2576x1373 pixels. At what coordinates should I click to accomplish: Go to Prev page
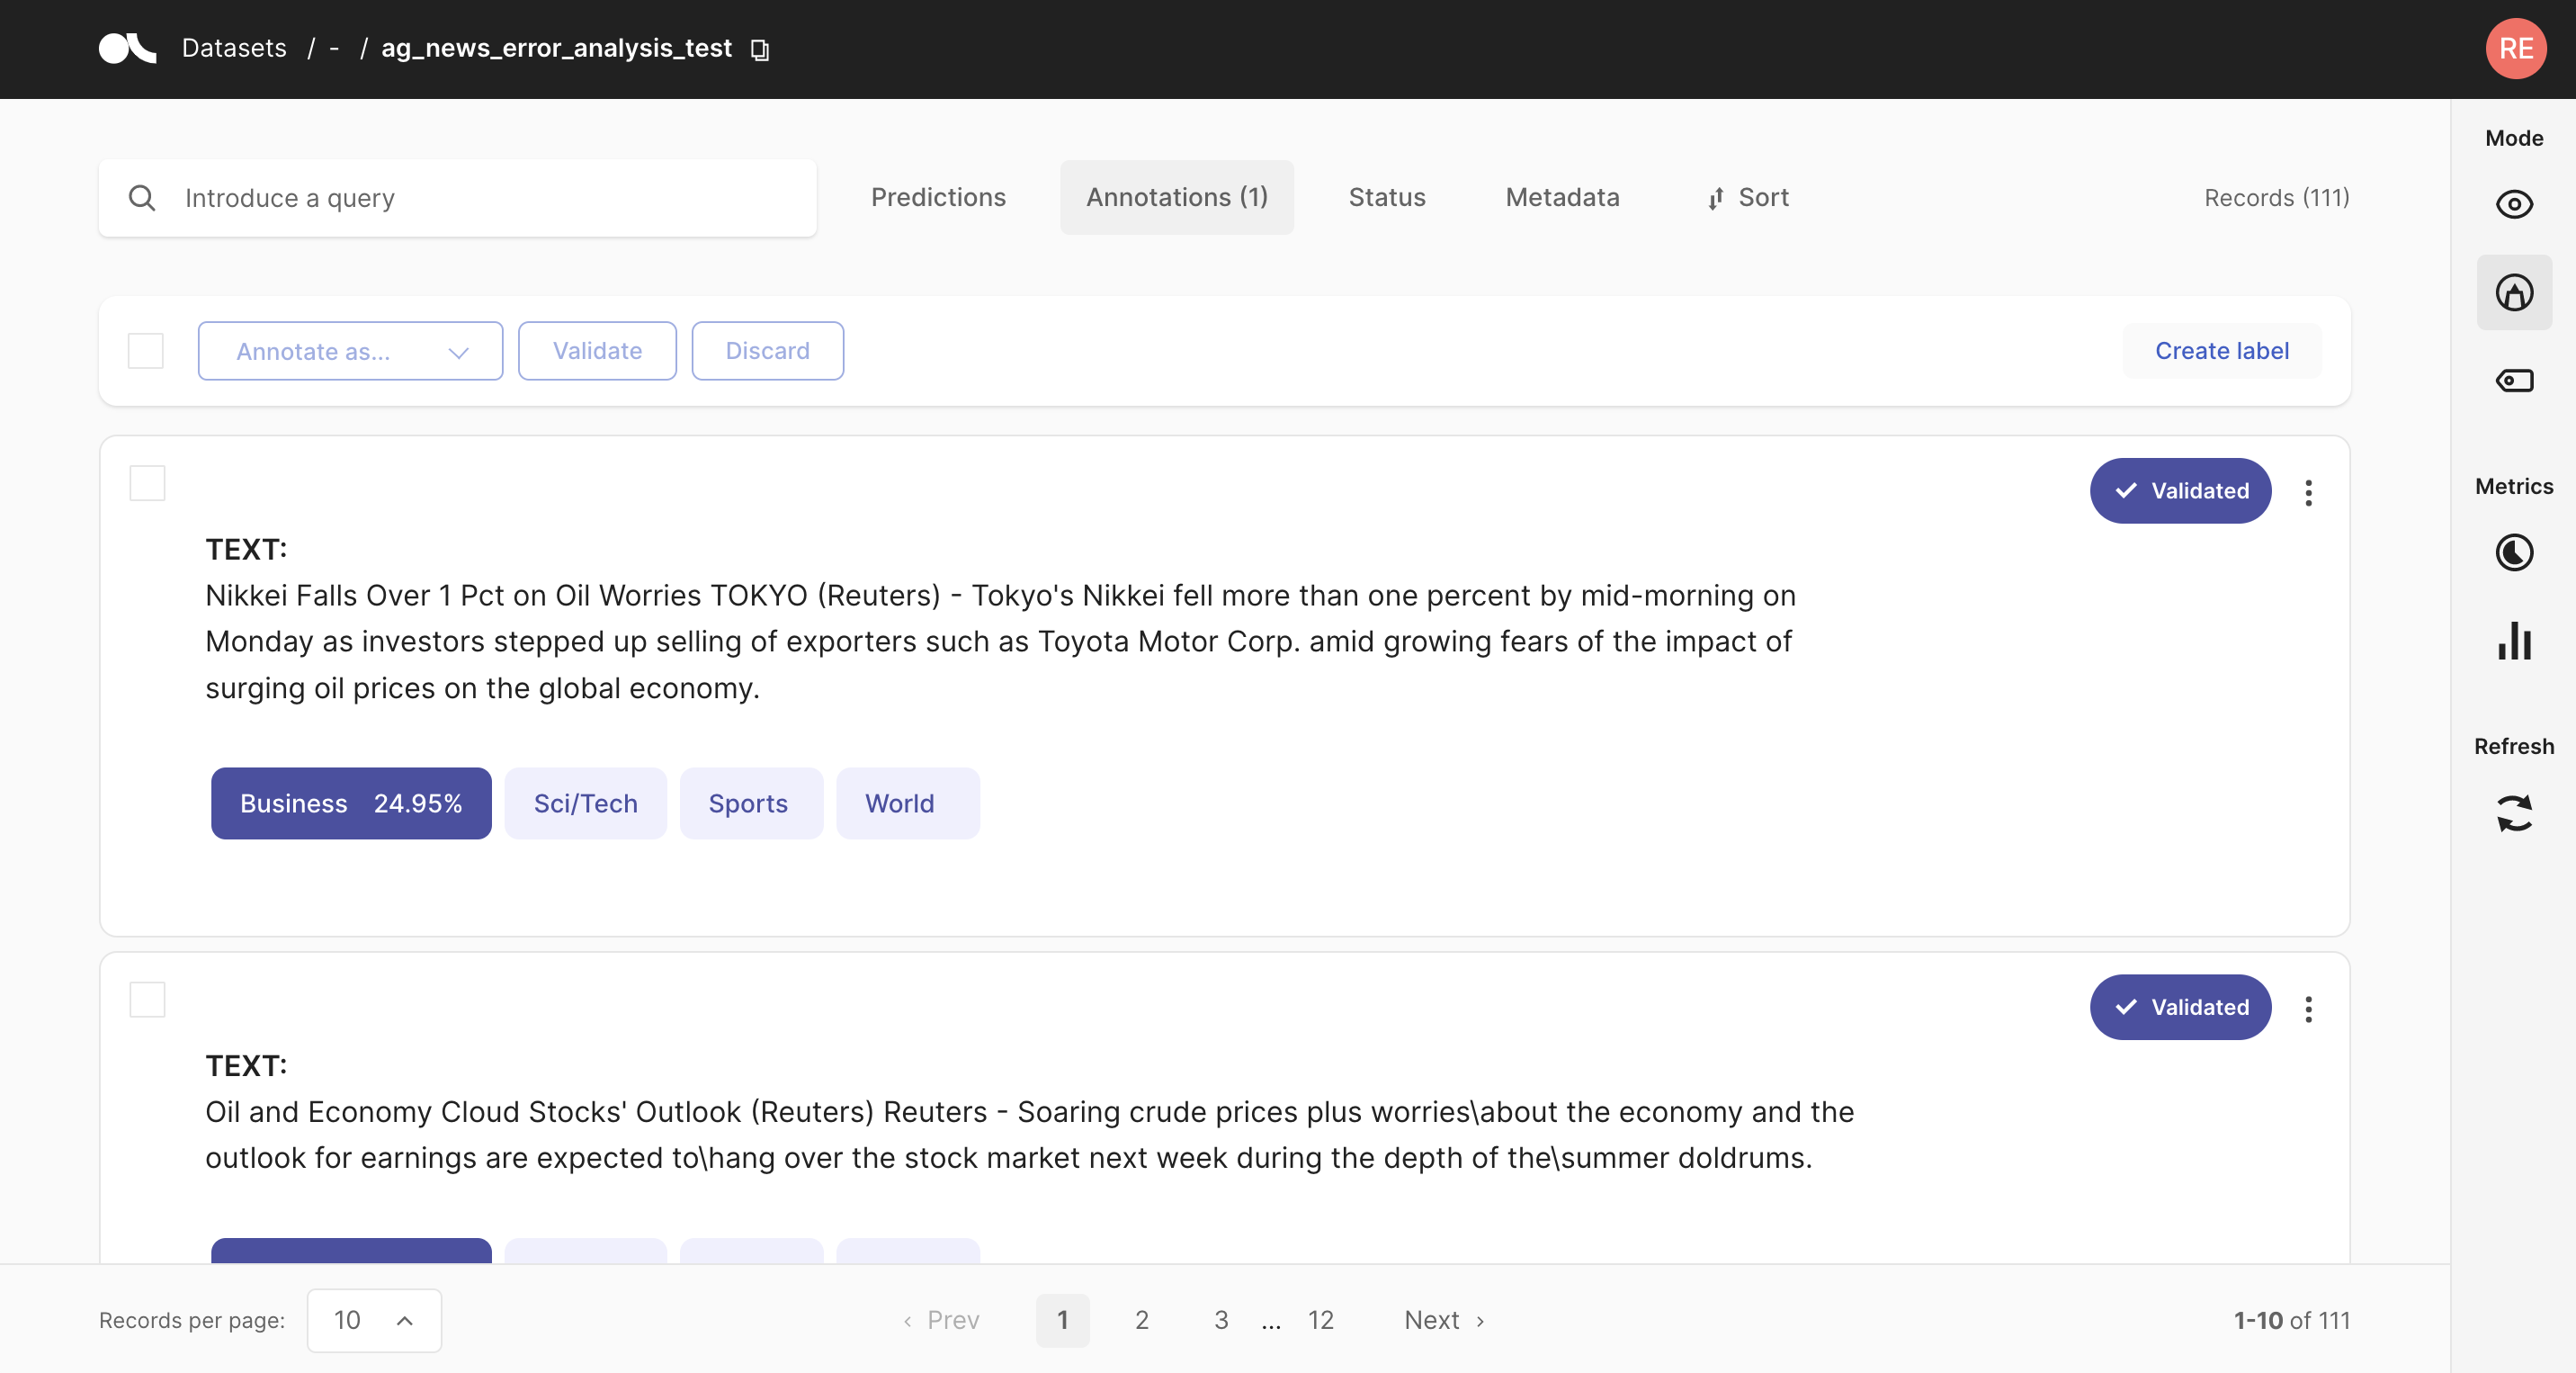click(x=941, y=1320)
